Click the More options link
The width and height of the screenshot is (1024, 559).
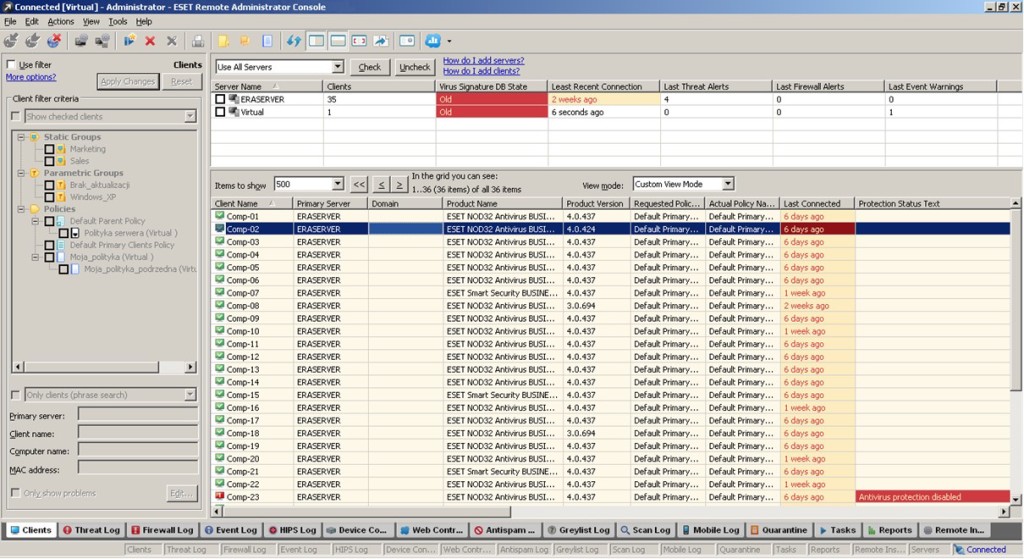tap(31, 77)
